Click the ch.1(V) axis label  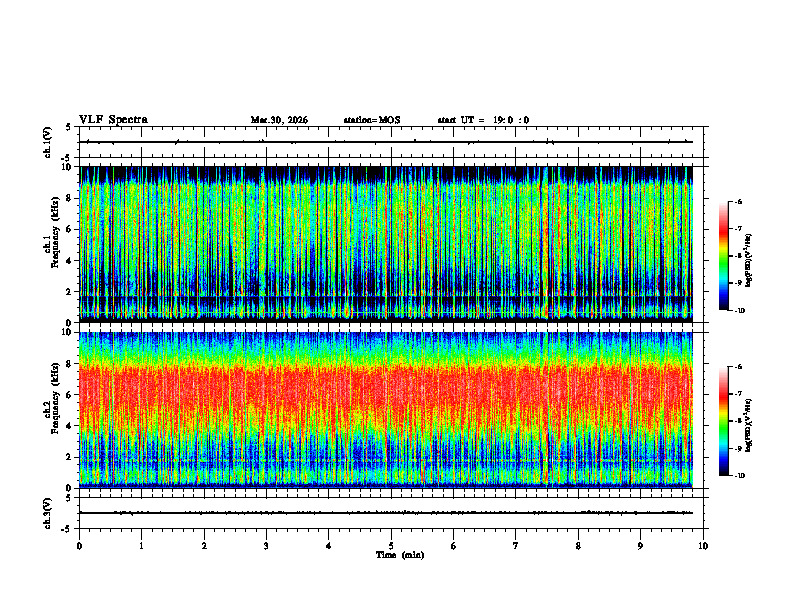[x=48, y=142]
